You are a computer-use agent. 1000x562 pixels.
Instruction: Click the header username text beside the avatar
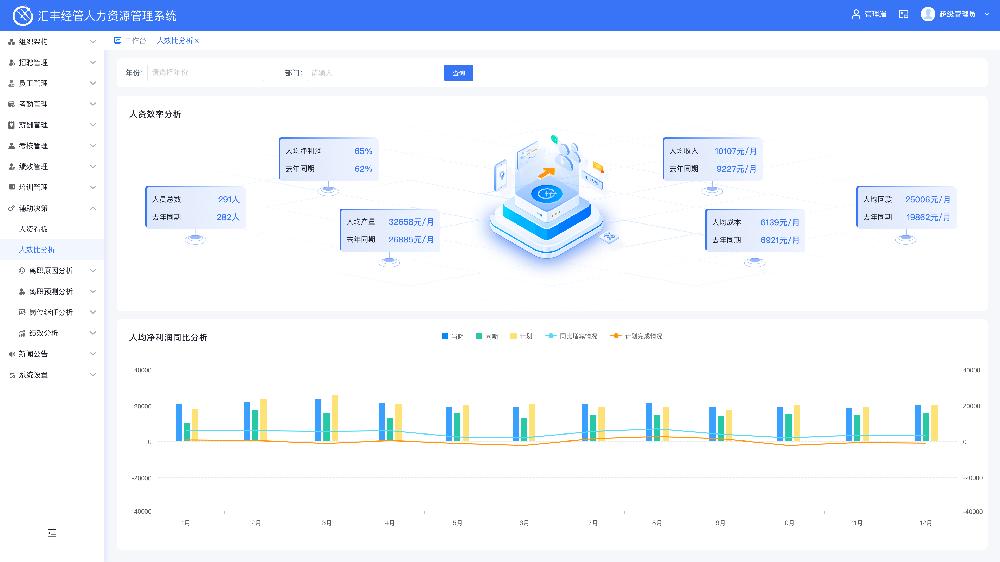click(957, 14)
